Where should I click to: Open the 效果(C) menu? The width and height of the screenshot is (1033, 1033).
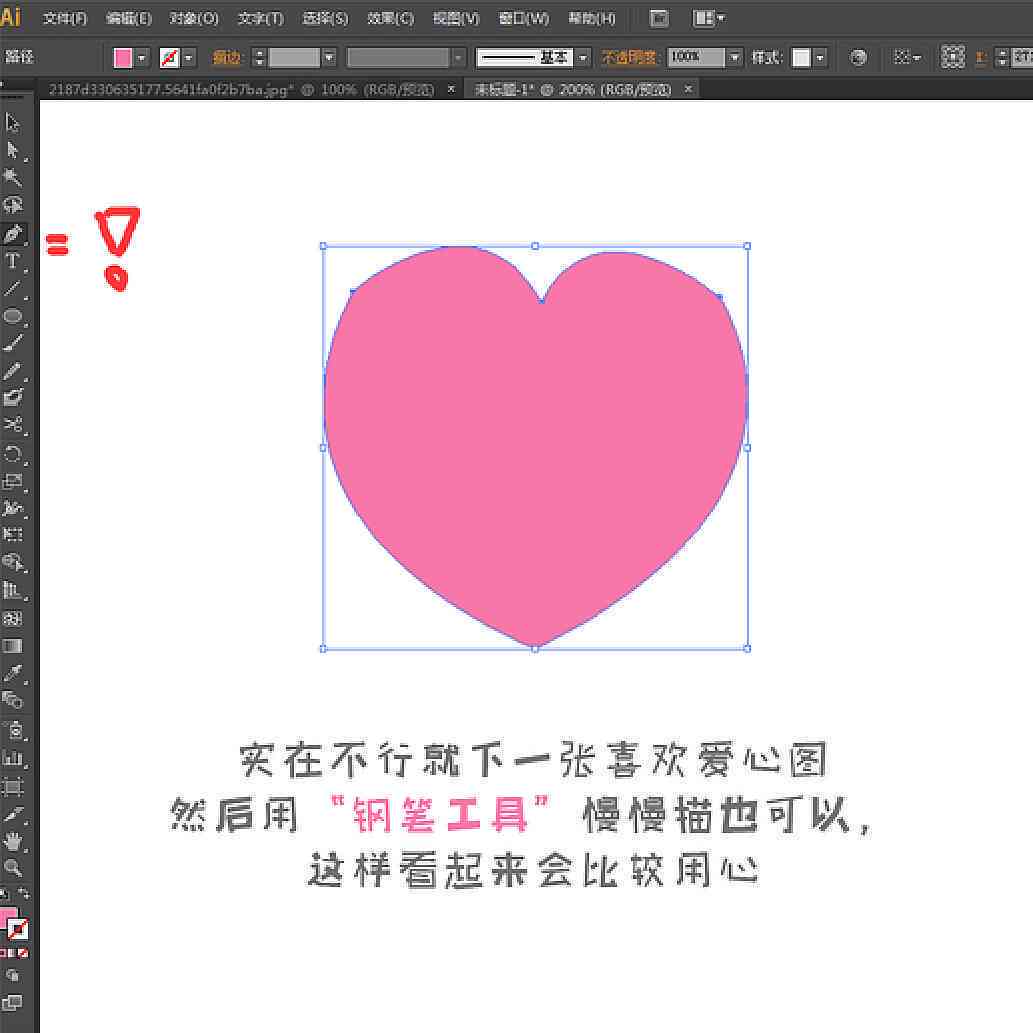[390, 18]
